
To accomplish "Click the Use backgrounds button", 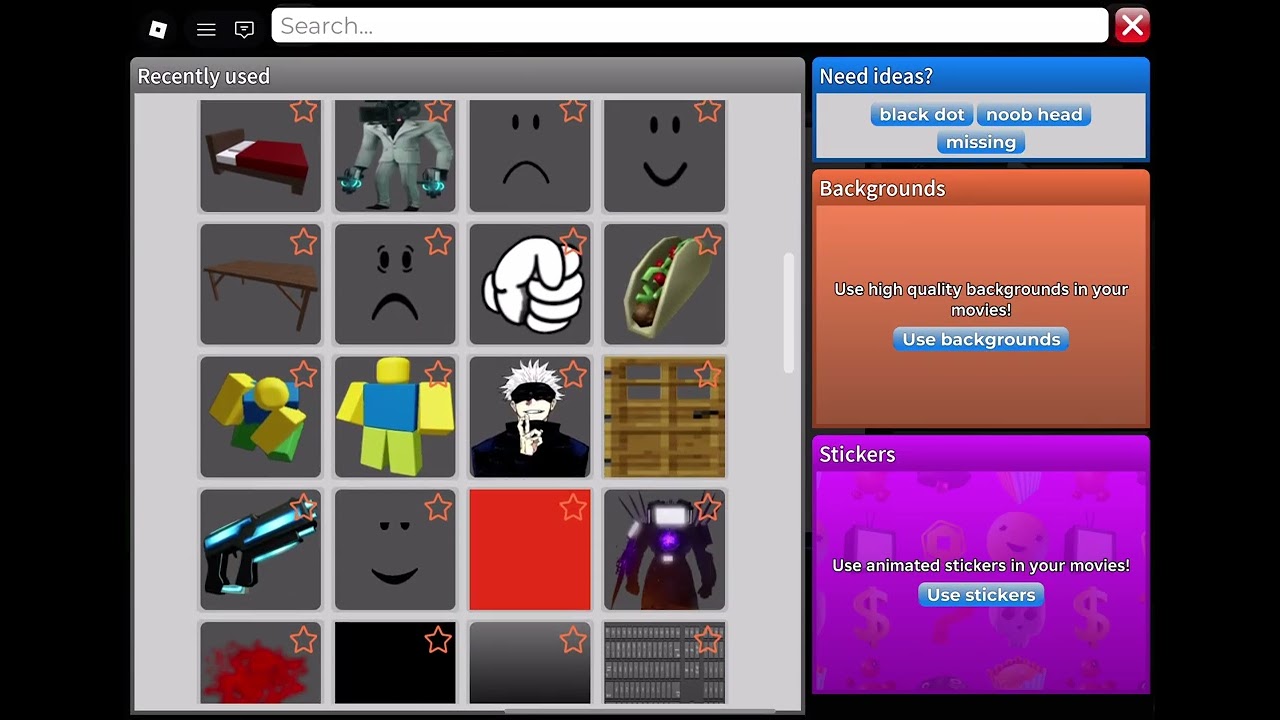I will point(981,339).
